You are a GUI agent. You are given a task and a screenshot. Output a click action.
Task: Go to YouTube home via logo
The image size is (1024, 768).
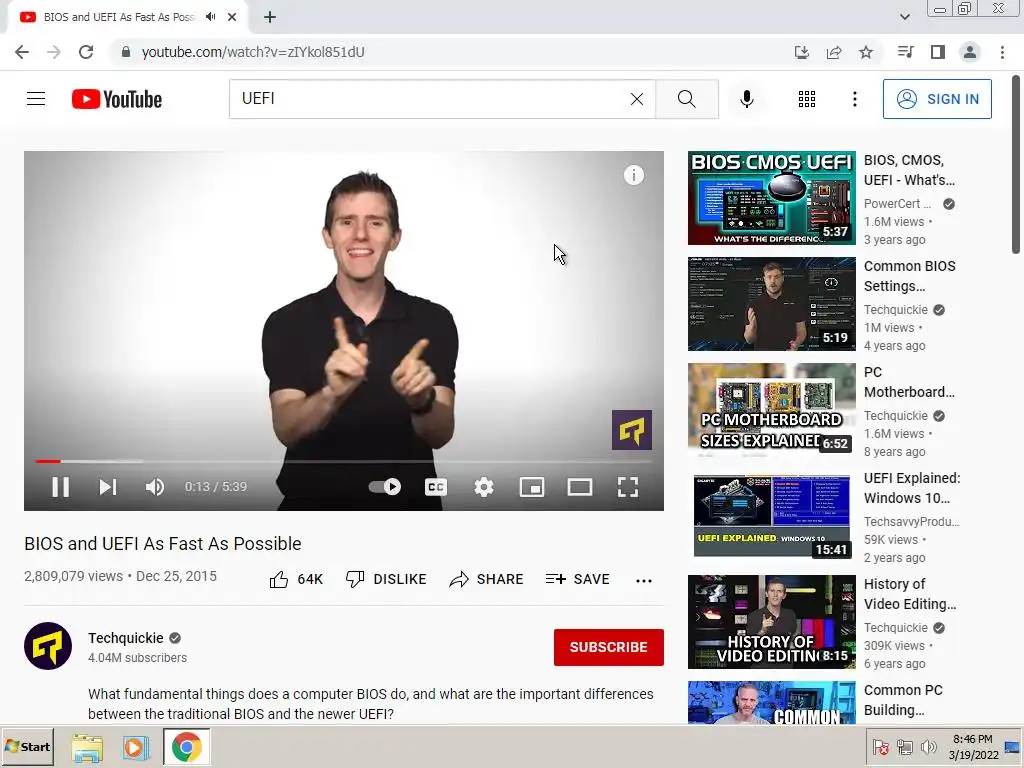[117, 99]
